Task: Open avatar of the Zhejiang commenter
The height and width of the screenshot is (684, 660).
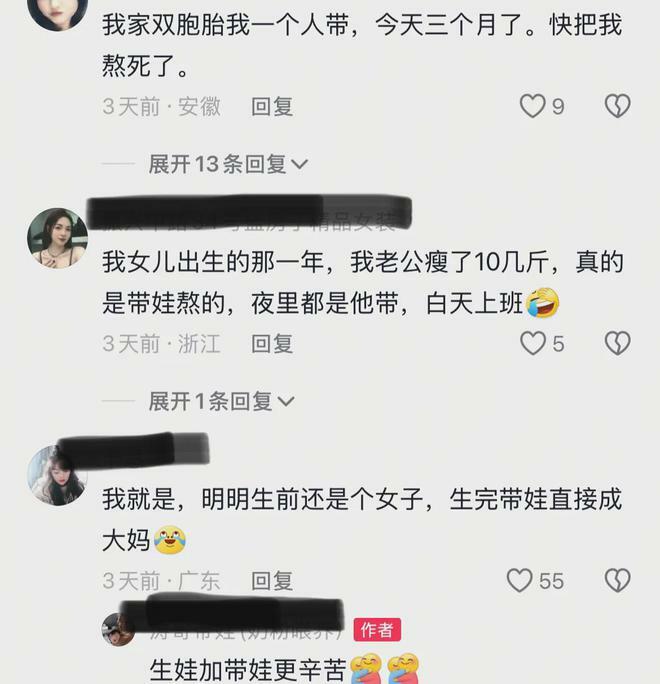Action: 58,238
